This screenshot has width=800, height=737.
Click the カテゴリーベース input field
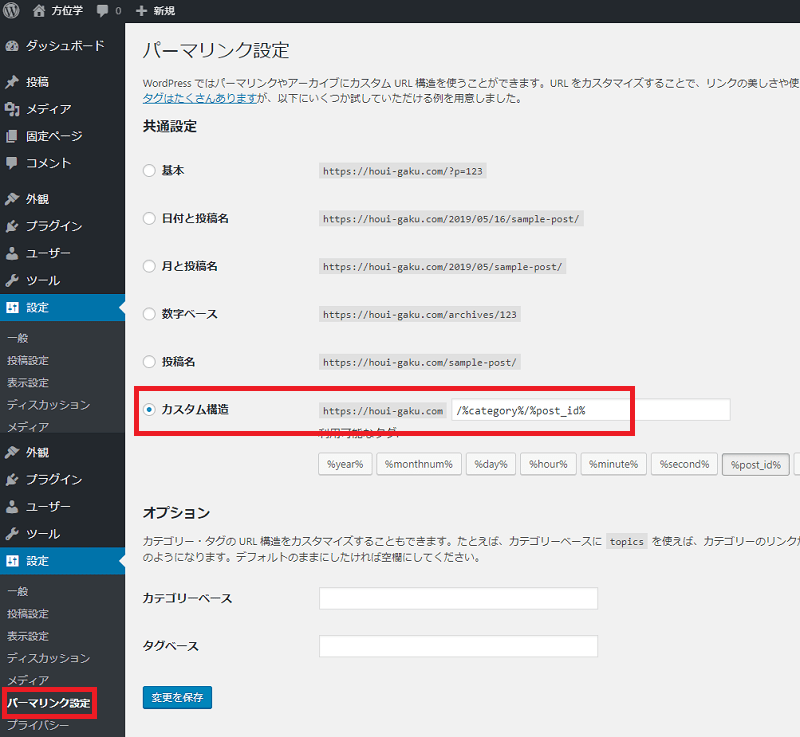click(x=458, y=598)
